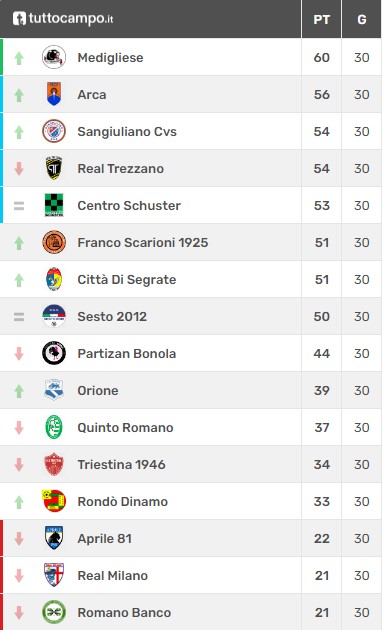Select the Franco Scarioni 1925 badge
Screen dimensions: 382x630
click(x=54, y=242)
